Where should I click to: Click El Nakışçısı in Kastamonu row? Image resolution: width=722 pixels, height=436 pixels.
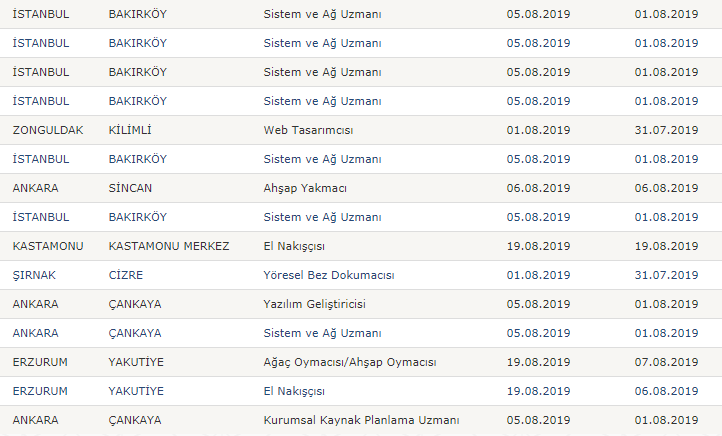pyautogui.click(x=294, y=246)
